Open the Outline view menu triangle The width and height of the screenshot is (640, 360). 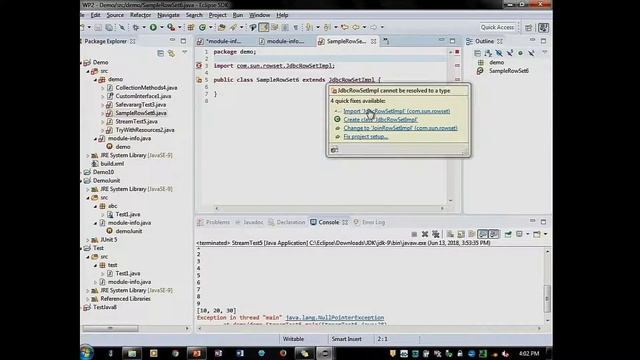point(544,53)
